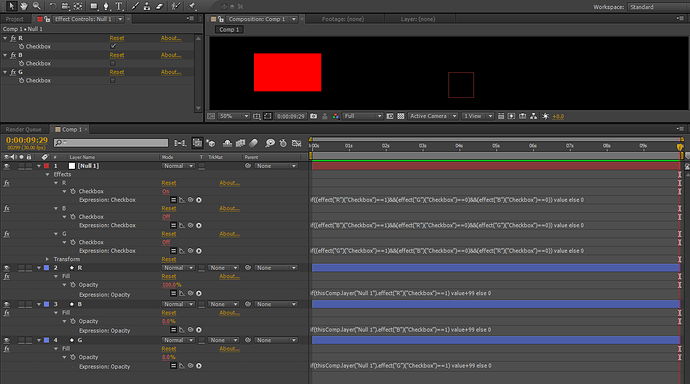
Task: Select the Rectangle shape tool
Action: (94, 6)
